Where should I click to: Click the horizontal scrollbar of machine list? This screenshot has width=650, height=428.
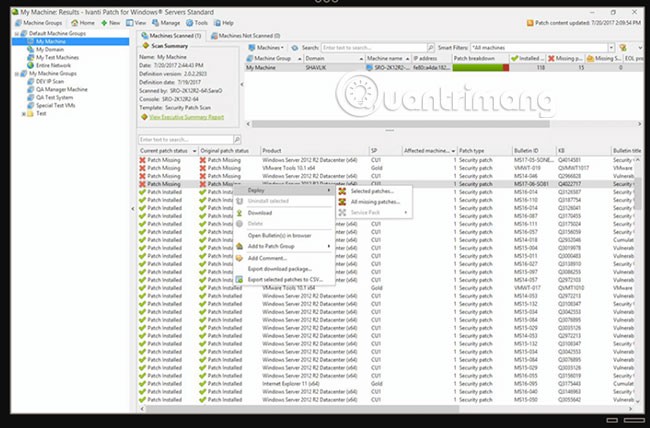(x=400, y=124)
